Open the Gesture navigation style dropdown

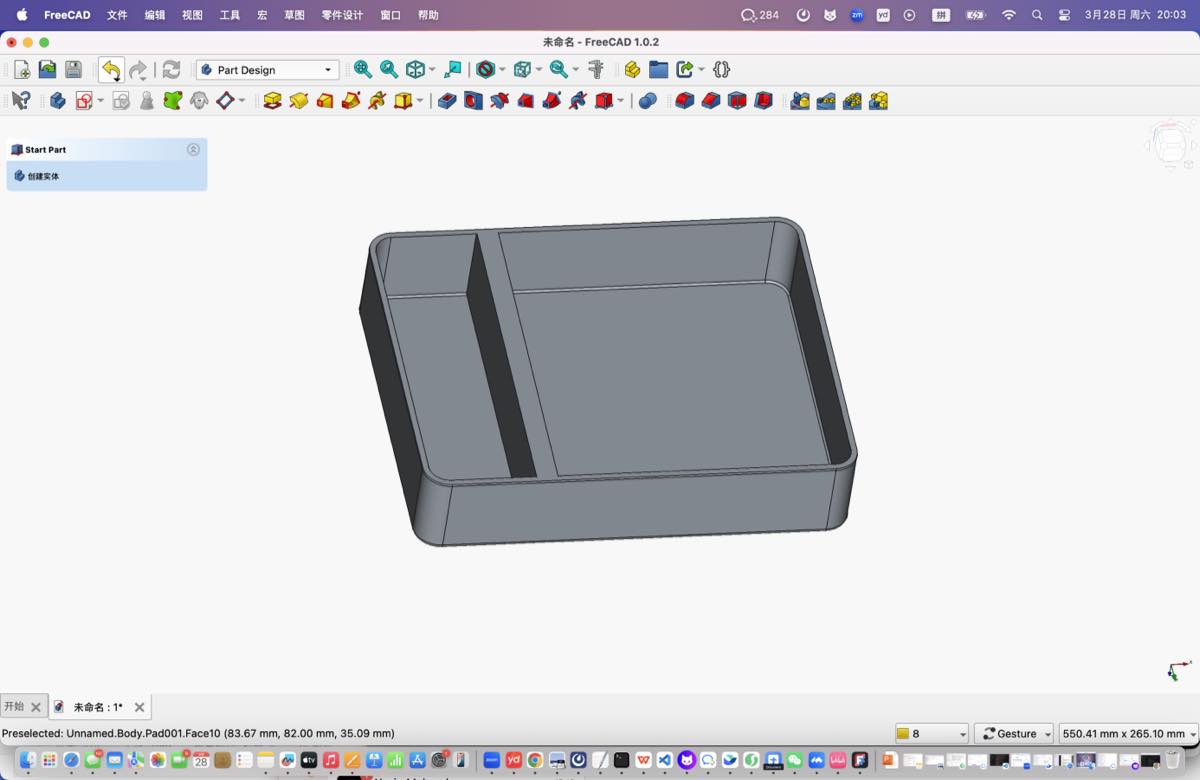(x=1013, y=734)
